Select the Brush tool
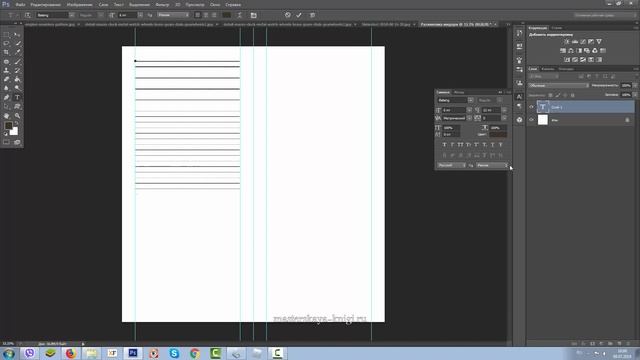The image size is (640, 360). [x=17, y=62]
